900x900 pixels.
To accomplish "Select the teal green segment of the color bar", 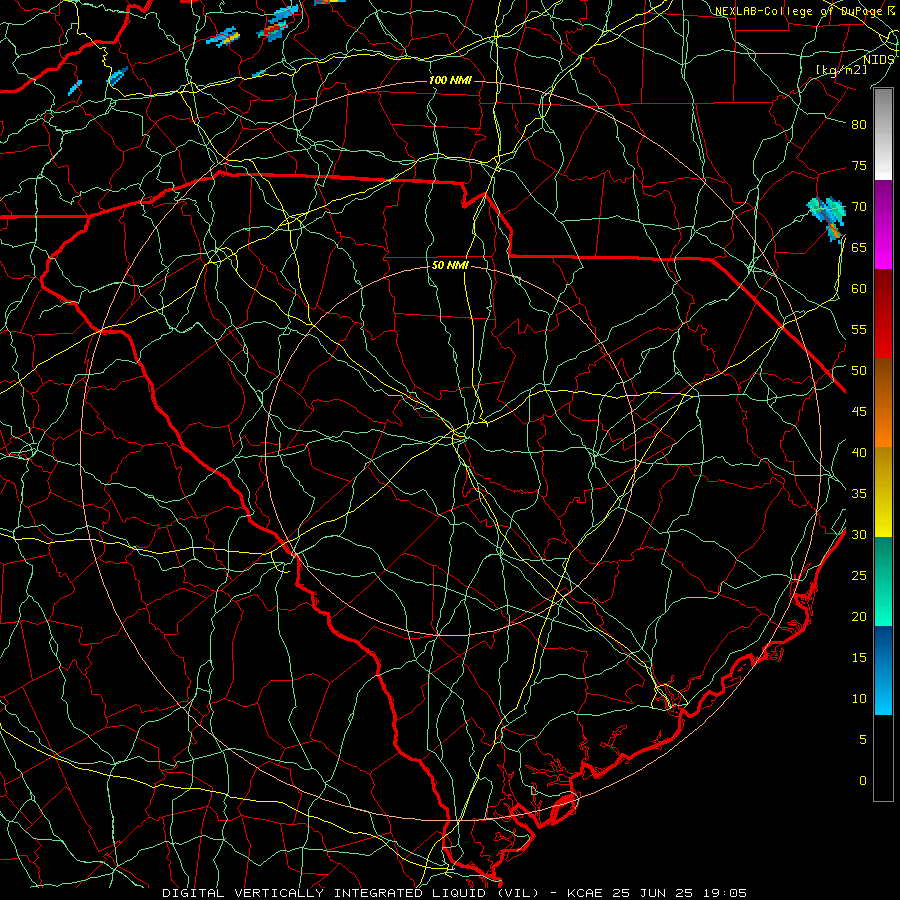I will click(x=883, y=581).
